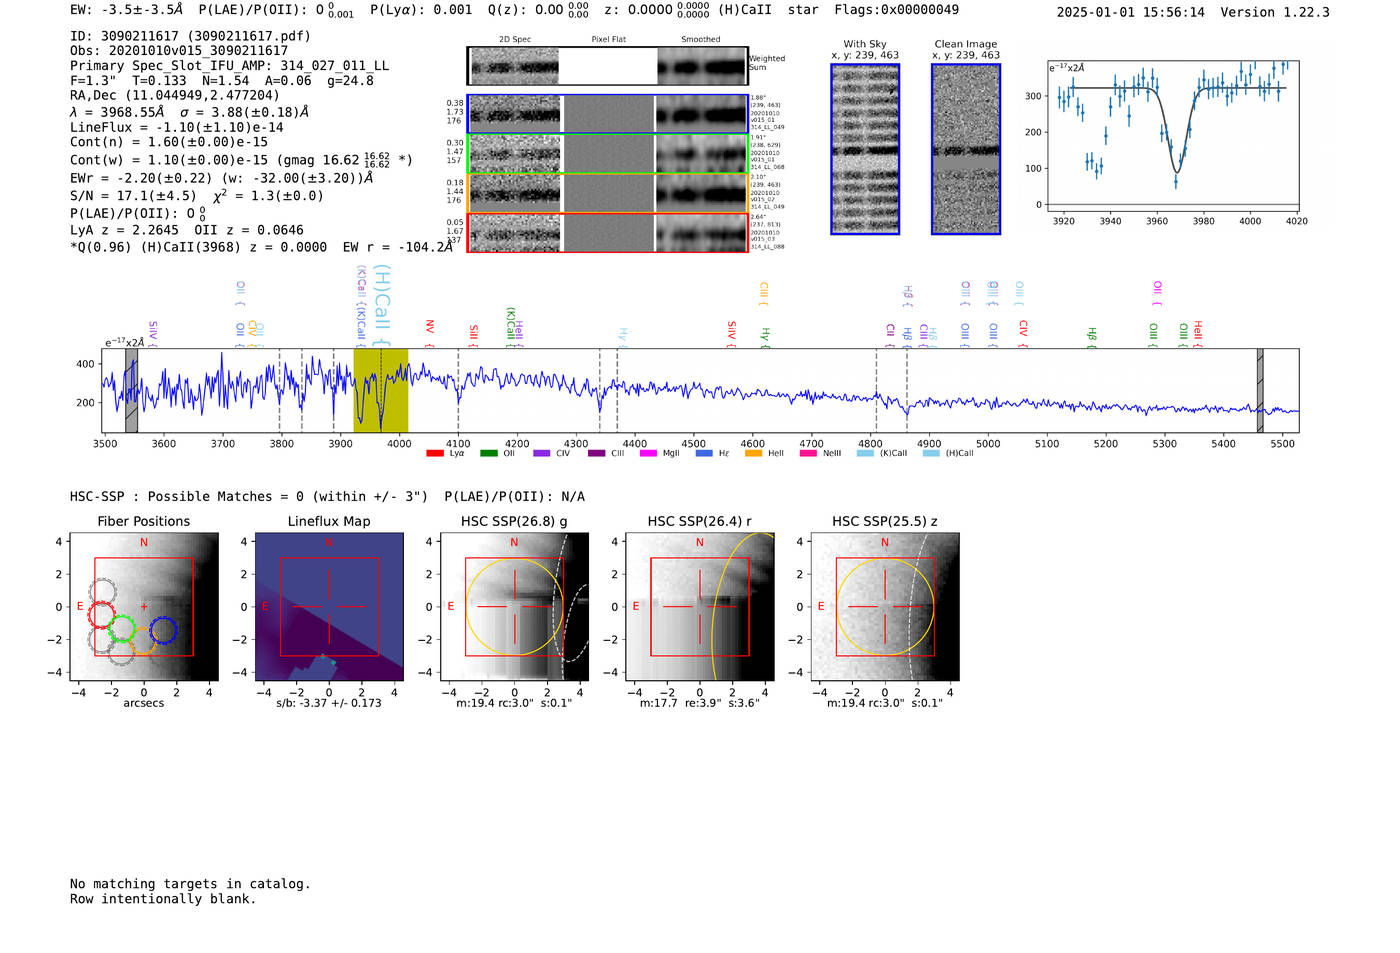Select the (K)CaII legend swatch
The image size is (1400, 953).
(865, 453)
